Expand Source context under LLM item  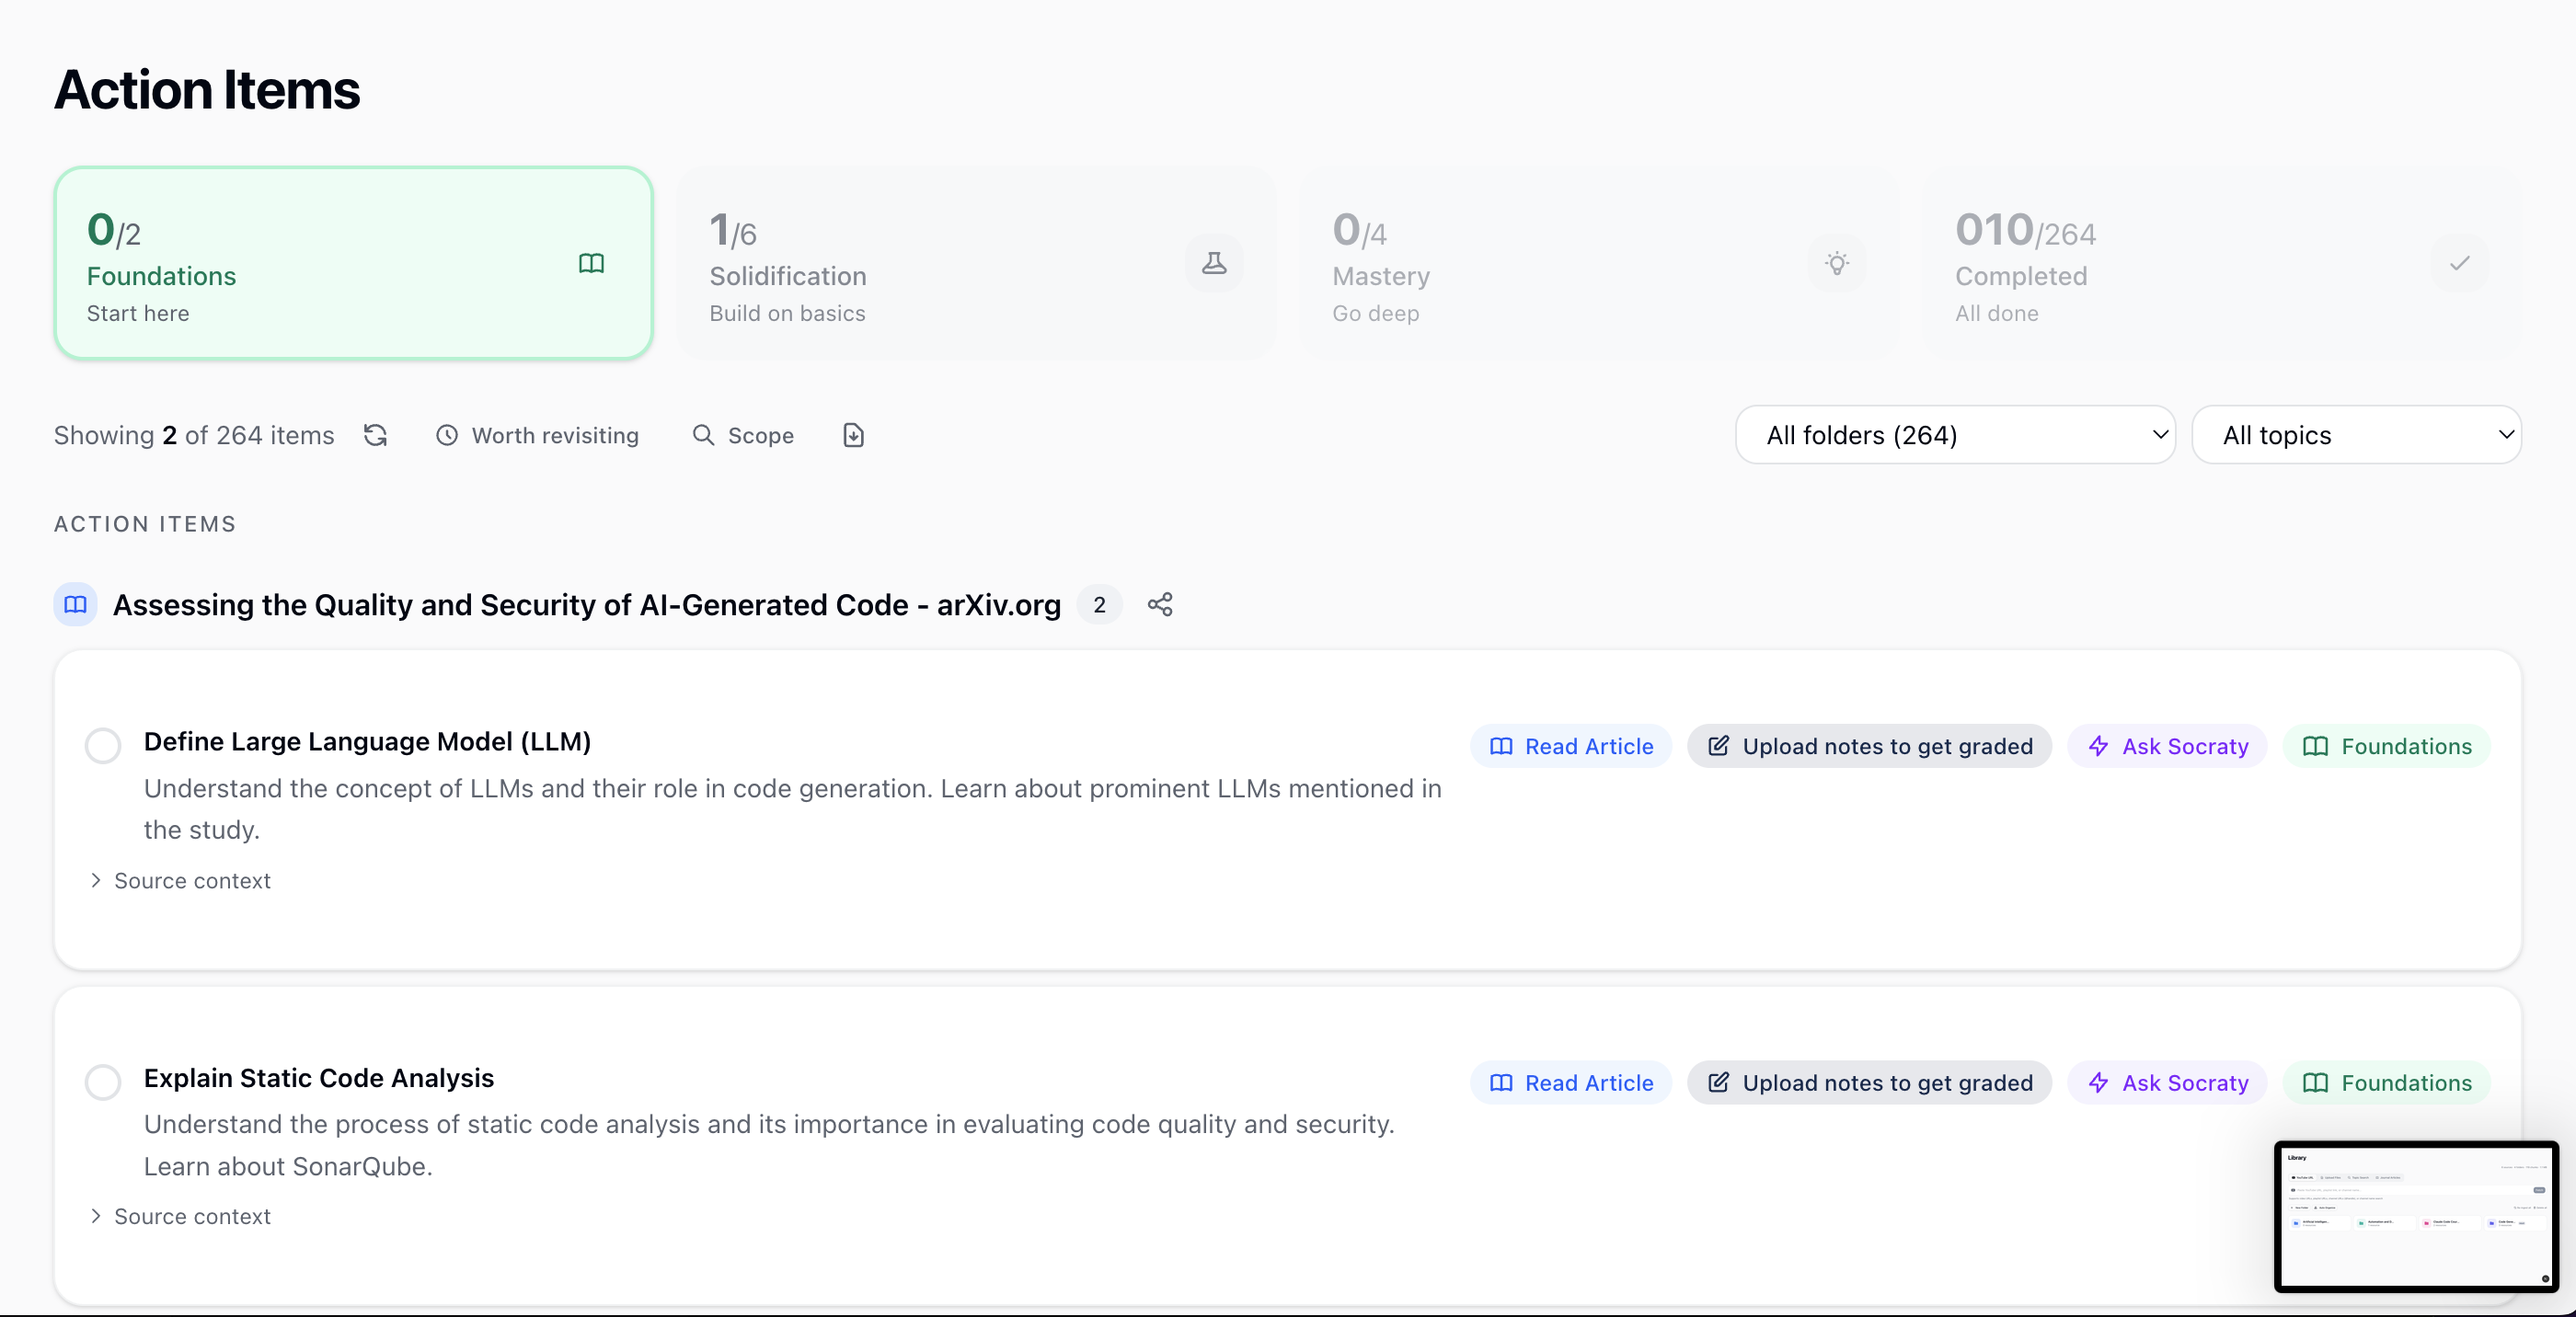pos(180,880)
